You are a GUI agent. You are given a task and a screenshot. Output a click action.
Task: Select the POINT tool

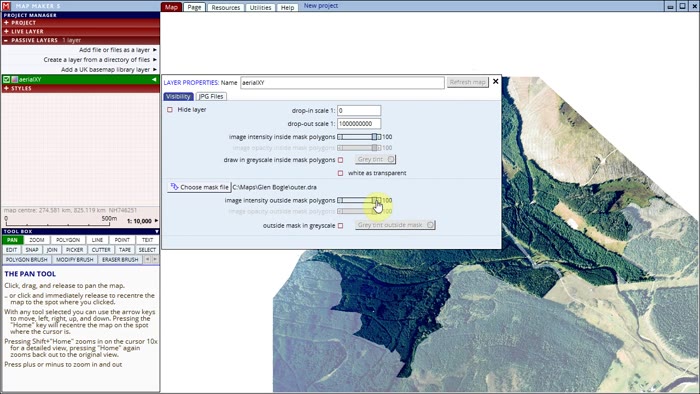pos(122,240)
